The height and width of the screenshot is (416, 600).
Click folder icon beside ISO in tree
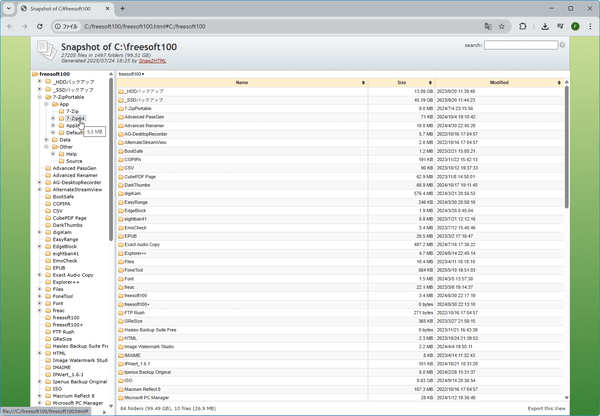[48, 388]
